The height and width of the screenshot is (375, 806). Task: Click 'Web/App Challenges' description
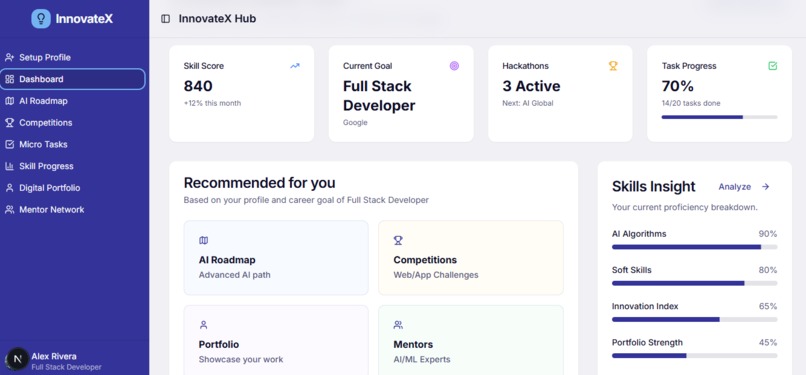click(x=436, y=275)
